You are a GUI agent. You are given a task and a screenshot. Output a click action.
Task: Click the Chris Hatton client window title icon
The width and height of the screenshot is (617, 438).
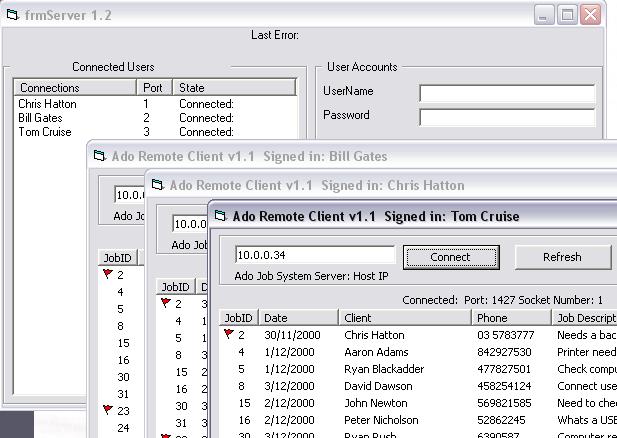[158, 185]
